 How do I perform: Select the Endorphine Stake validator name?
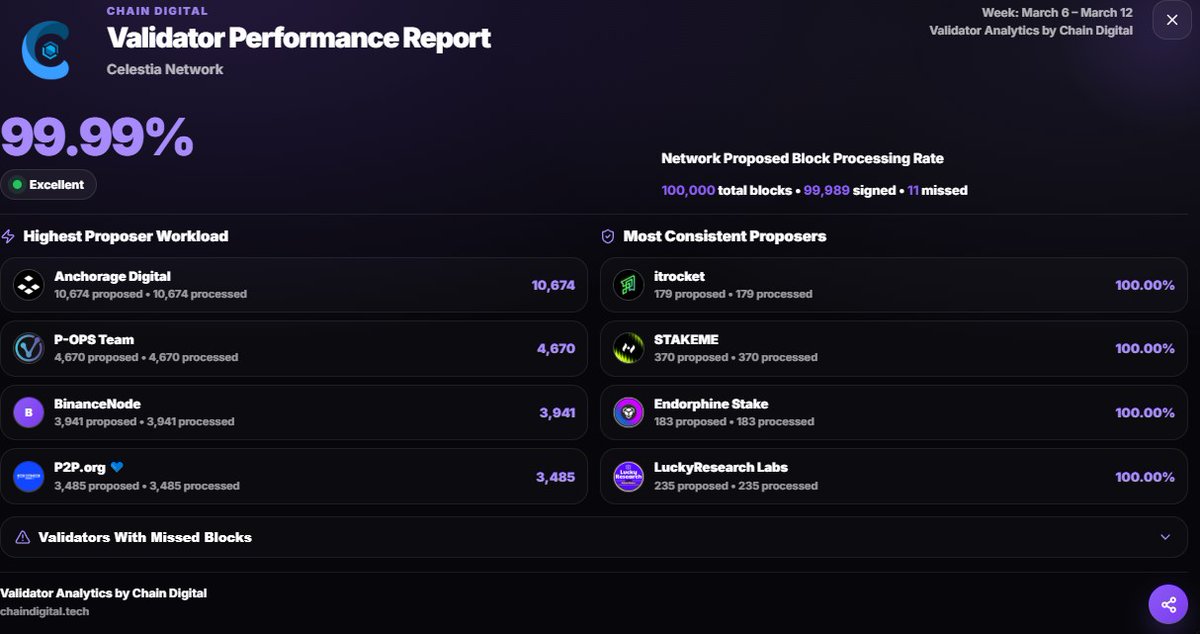click(x=711, y=404)
